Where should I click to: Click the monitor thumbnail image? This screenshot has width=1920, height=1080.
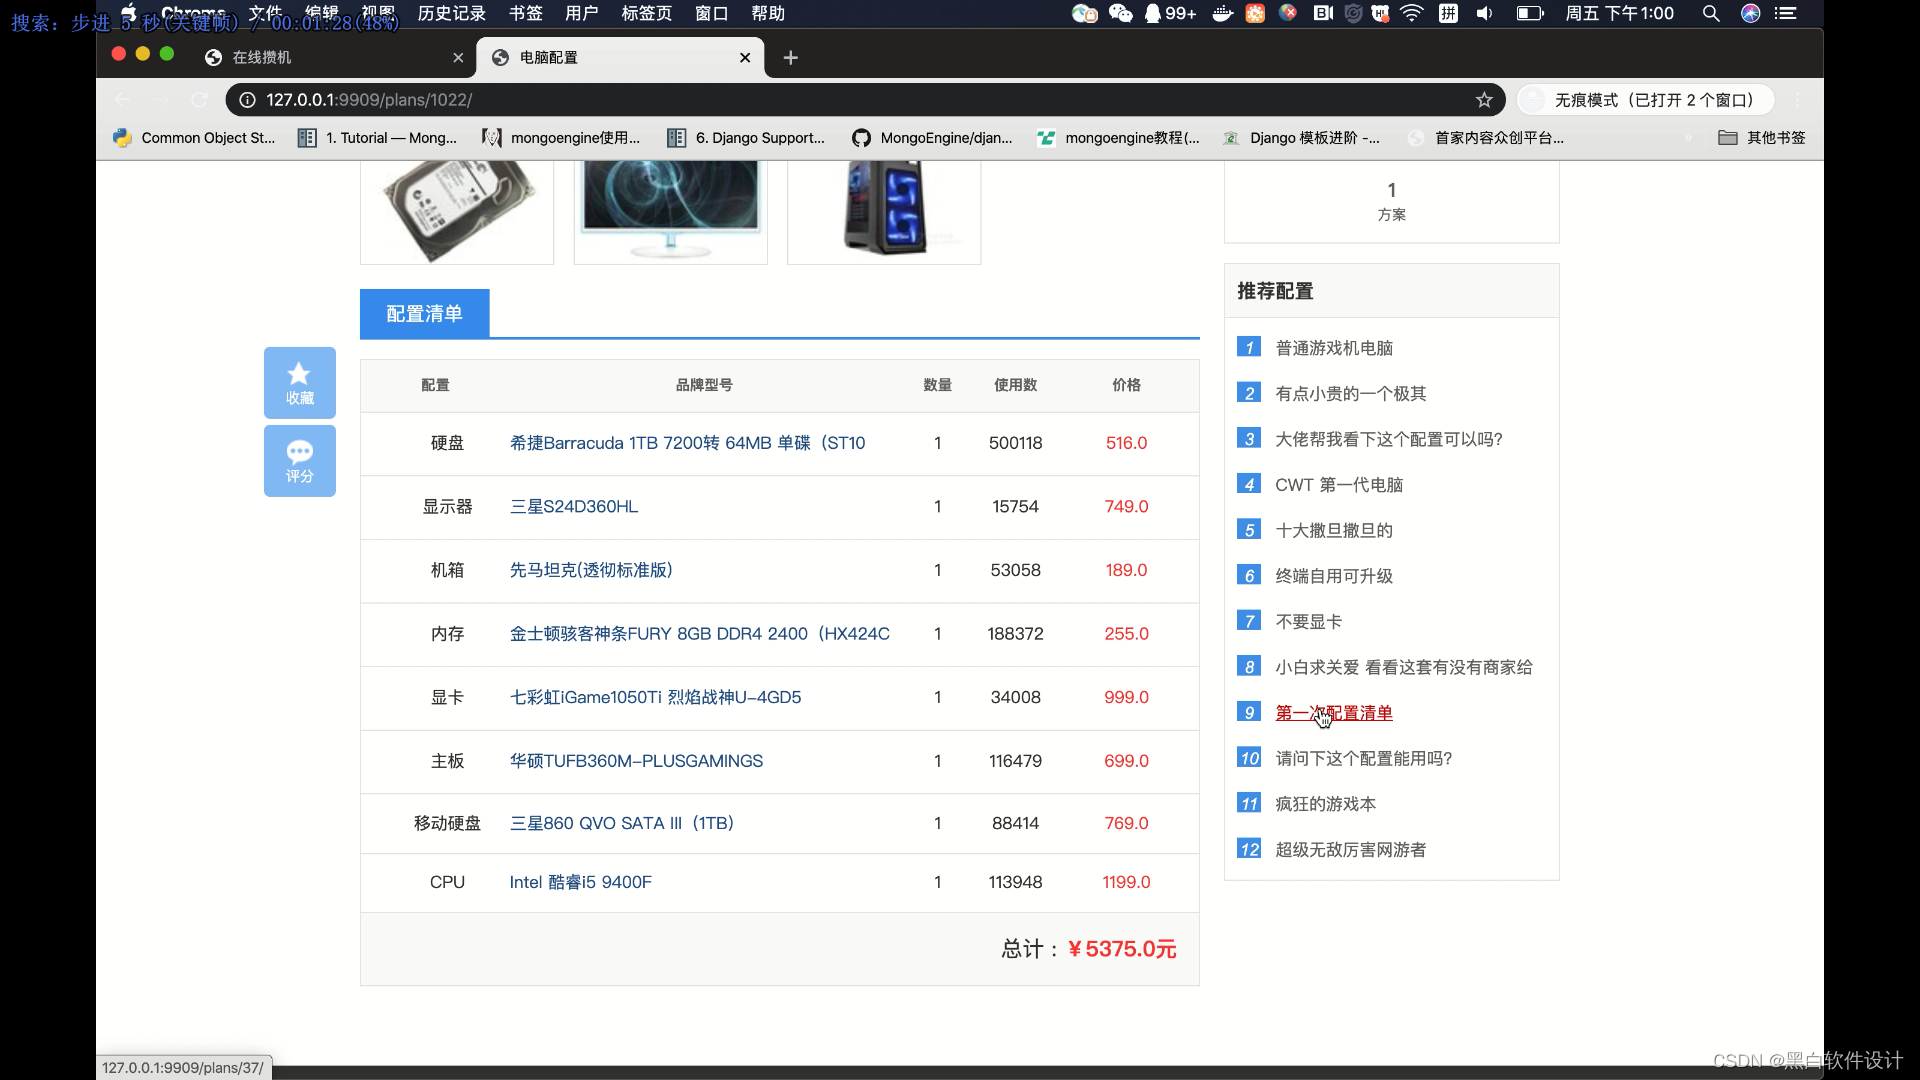[x=670, y=212]
